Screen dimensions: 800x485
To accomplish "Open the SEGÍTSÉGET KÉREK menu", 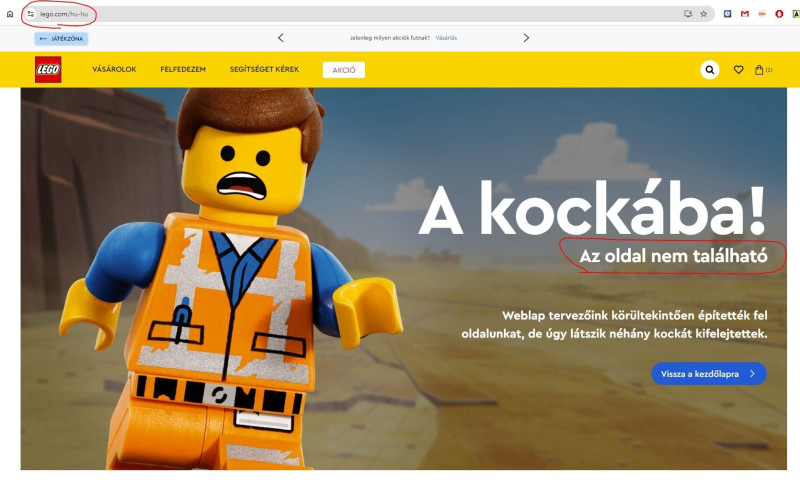I will pyautogui.click(x=264, y=69).
